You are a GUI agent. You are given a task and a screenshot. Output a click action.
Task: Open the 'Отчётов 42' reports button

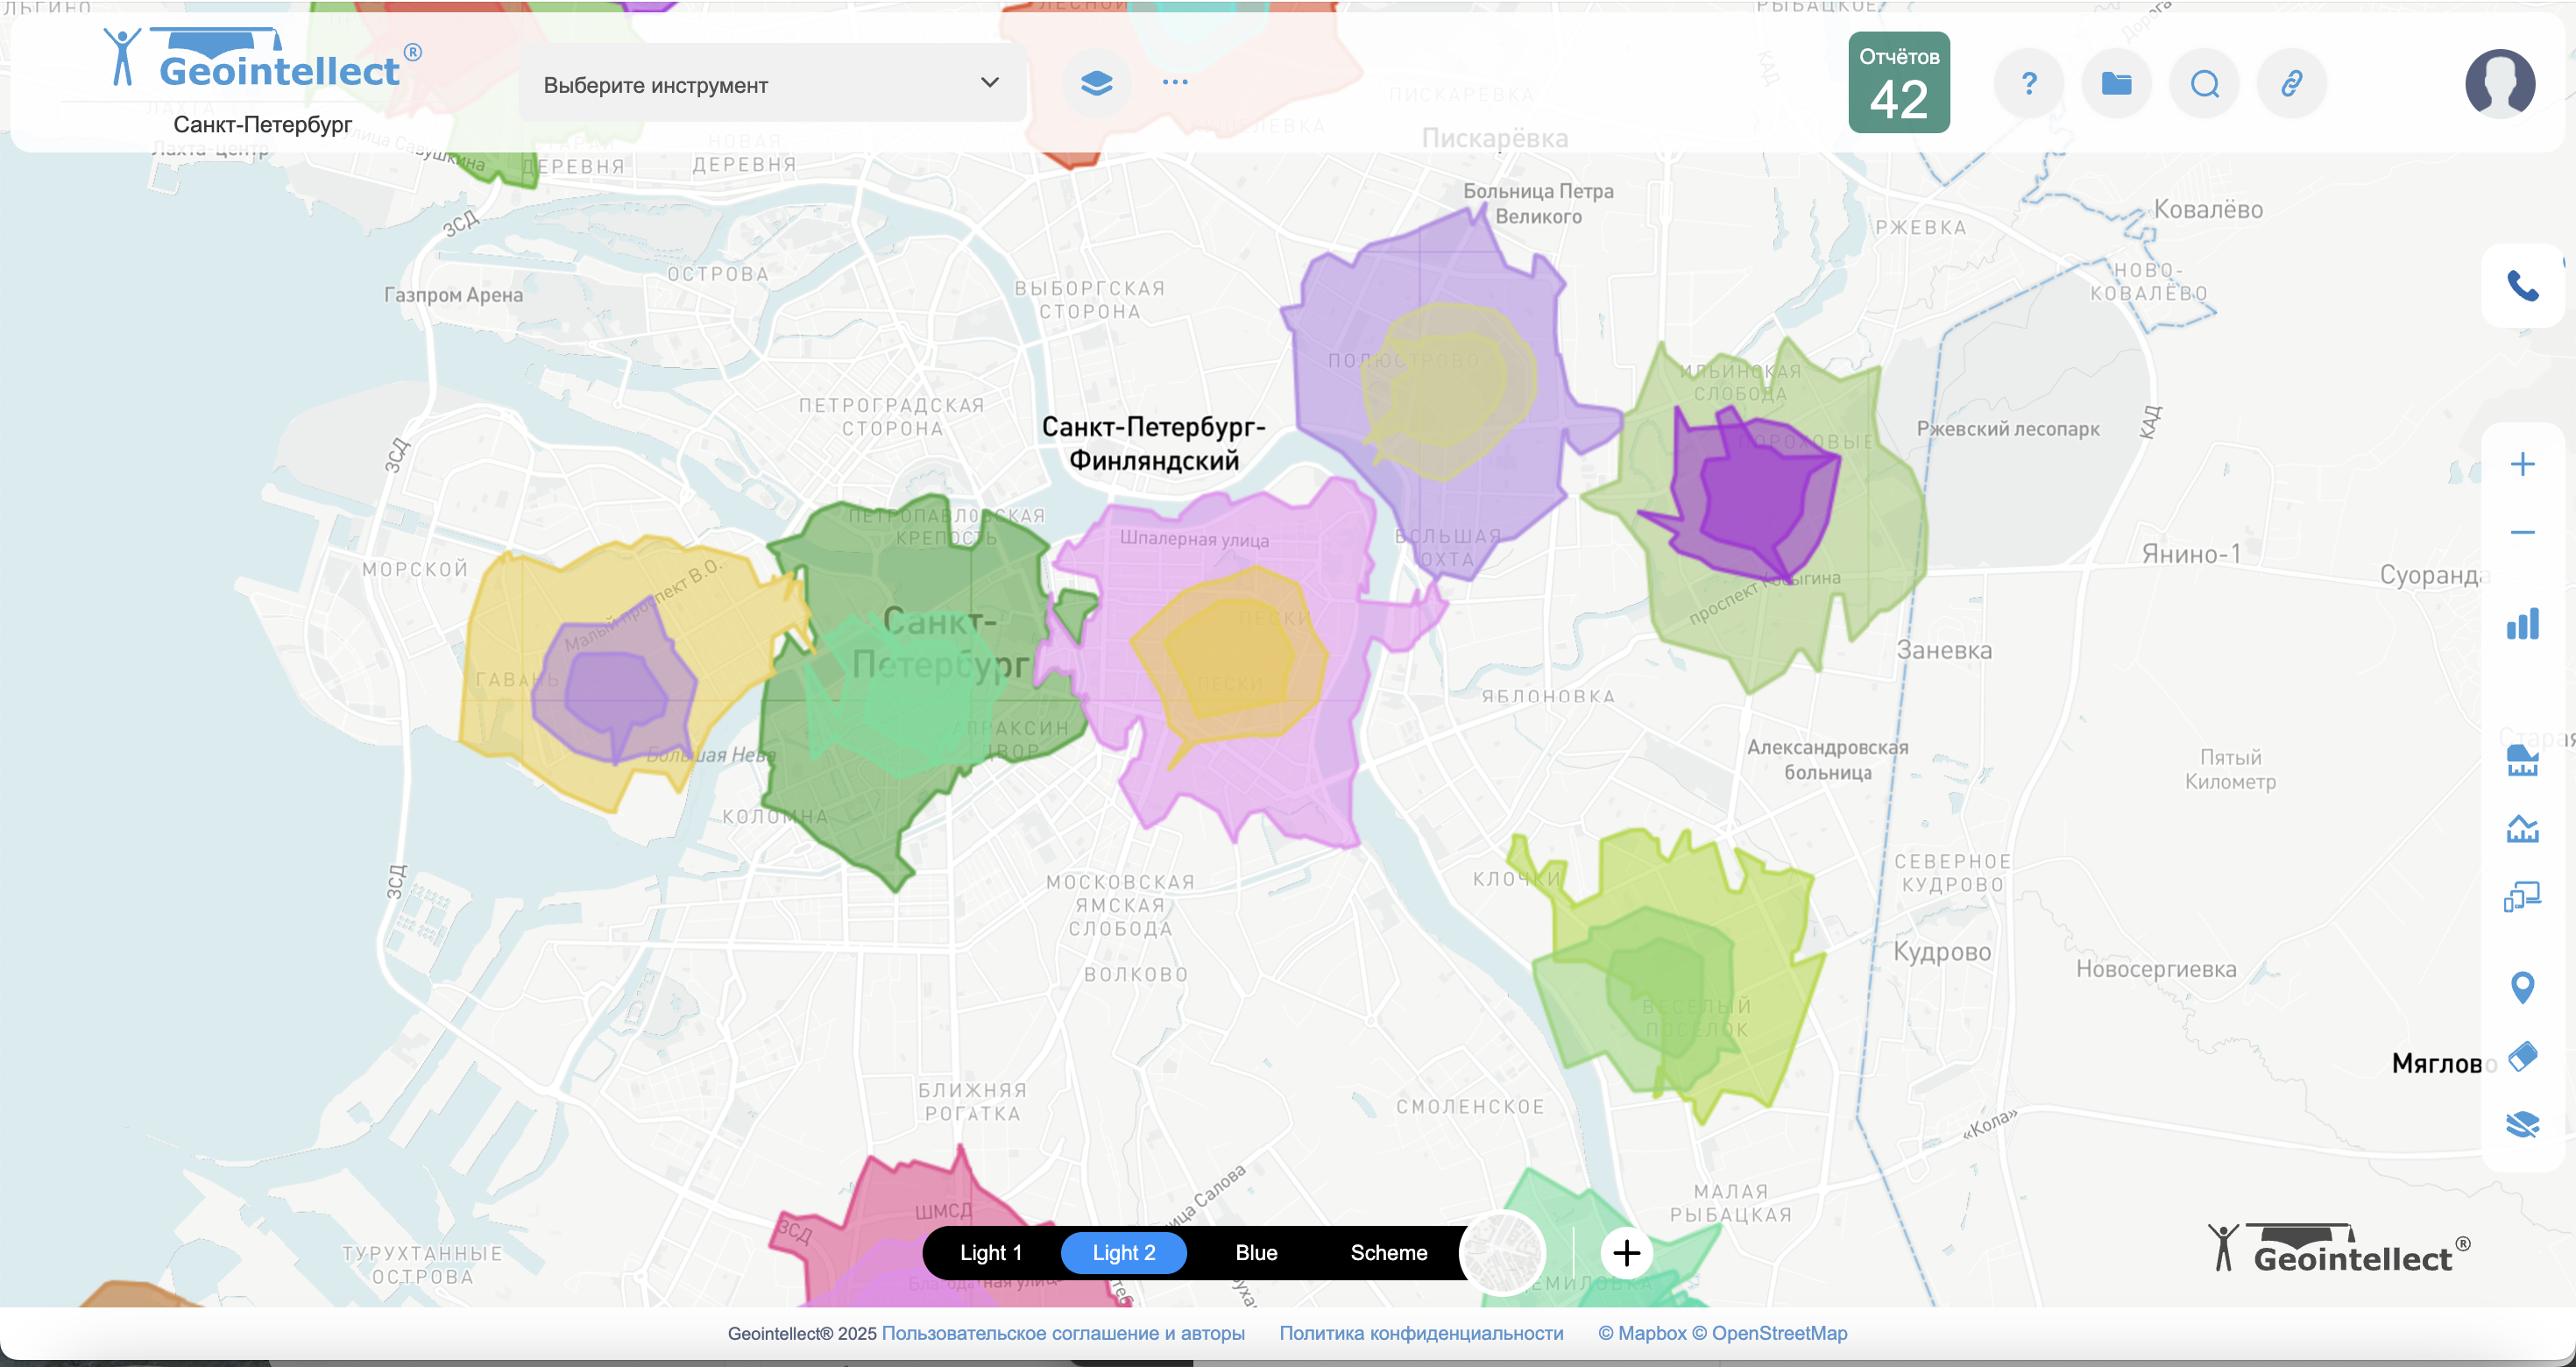[1898, 83]
